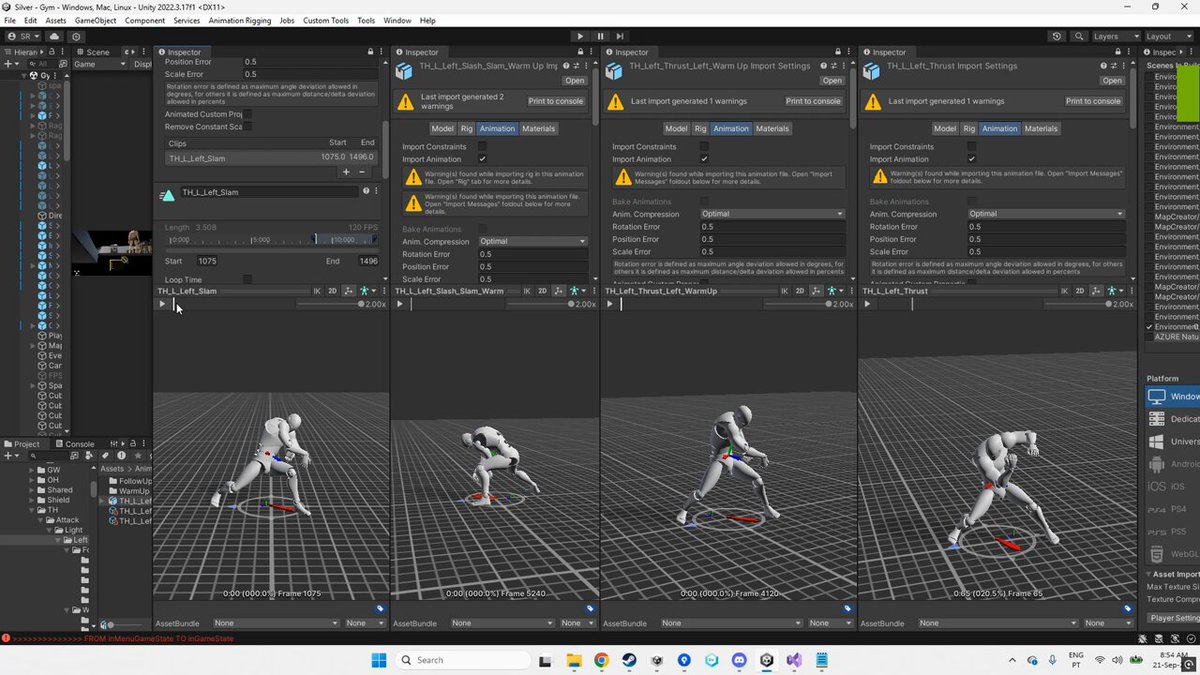Check Import Constraints in the TH_L_Left_Slash_Slam_Warm Up inspector
Viewport: 1200px width, 675px height.
tap(483, 146)
